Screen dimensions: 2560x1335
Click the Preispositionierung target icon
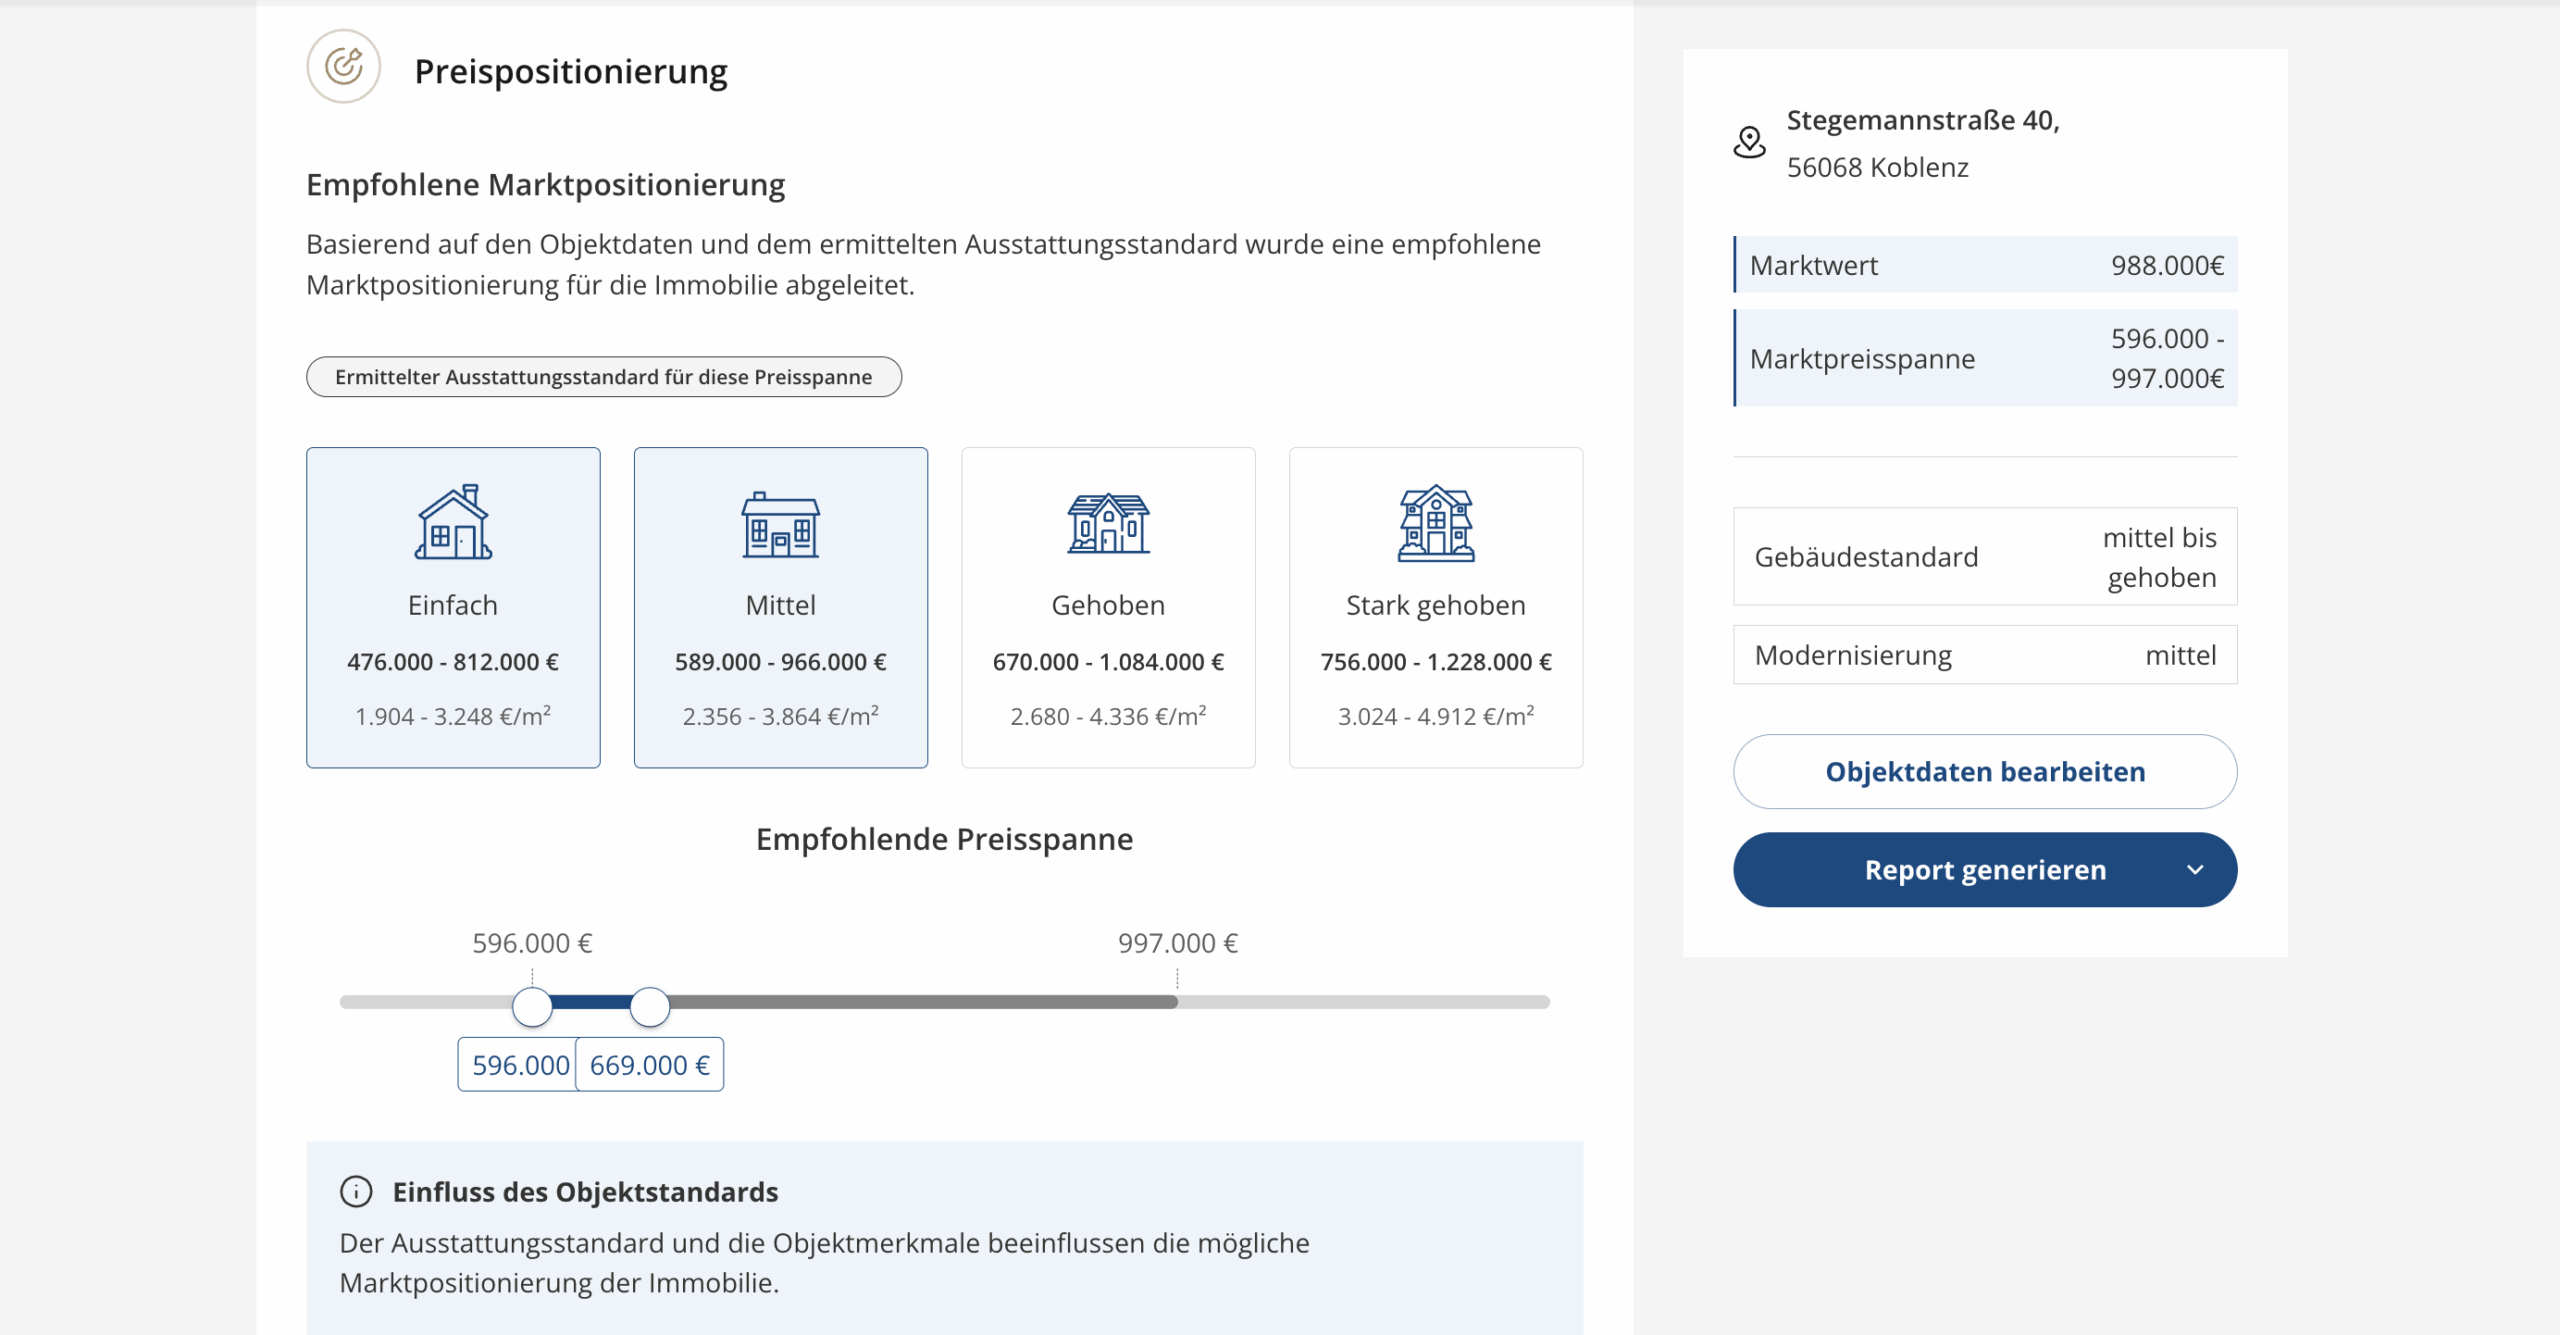(343, 67)
